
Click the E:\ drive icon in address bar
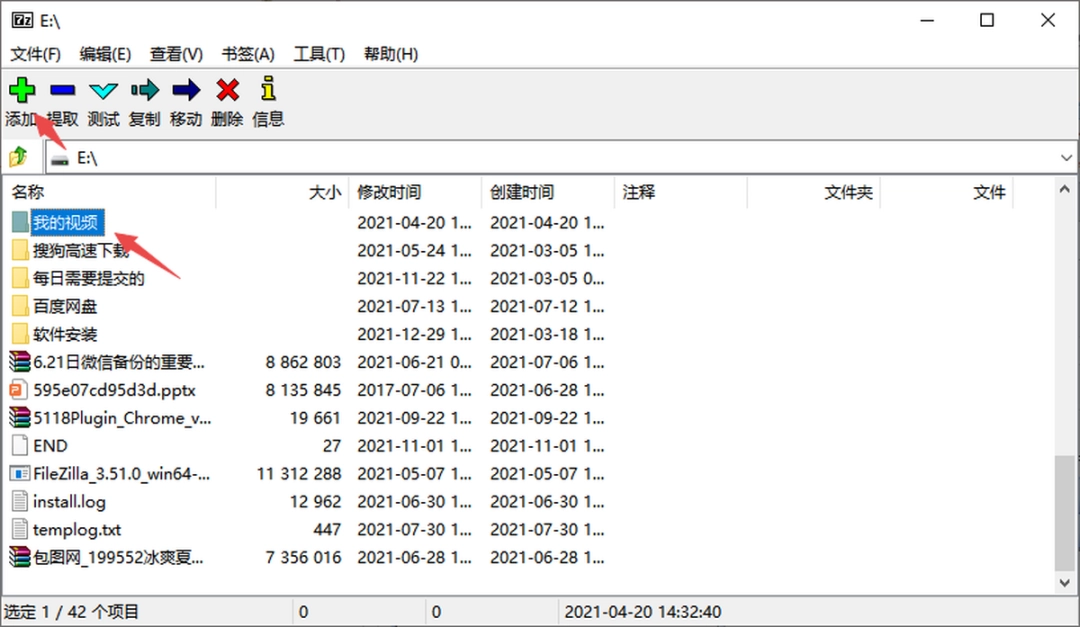[56, 156]
